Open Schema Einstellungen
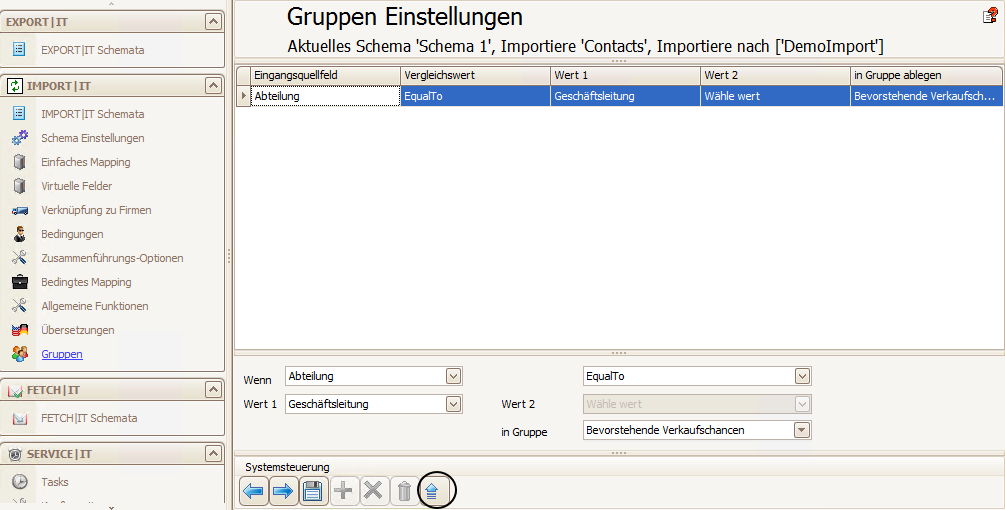The width and height of the screenshot is (1005, 510). click(92, 138)
